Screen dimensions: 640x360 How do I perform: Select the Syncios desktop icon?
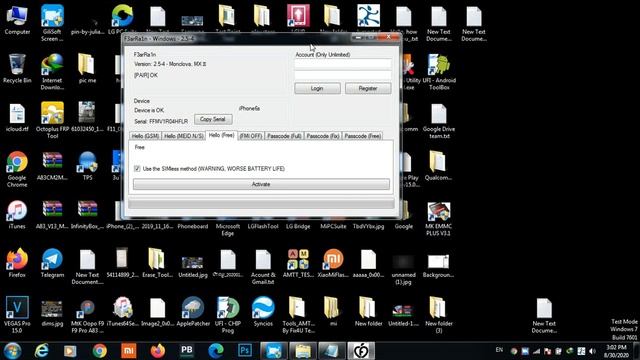tap(263, 312)
